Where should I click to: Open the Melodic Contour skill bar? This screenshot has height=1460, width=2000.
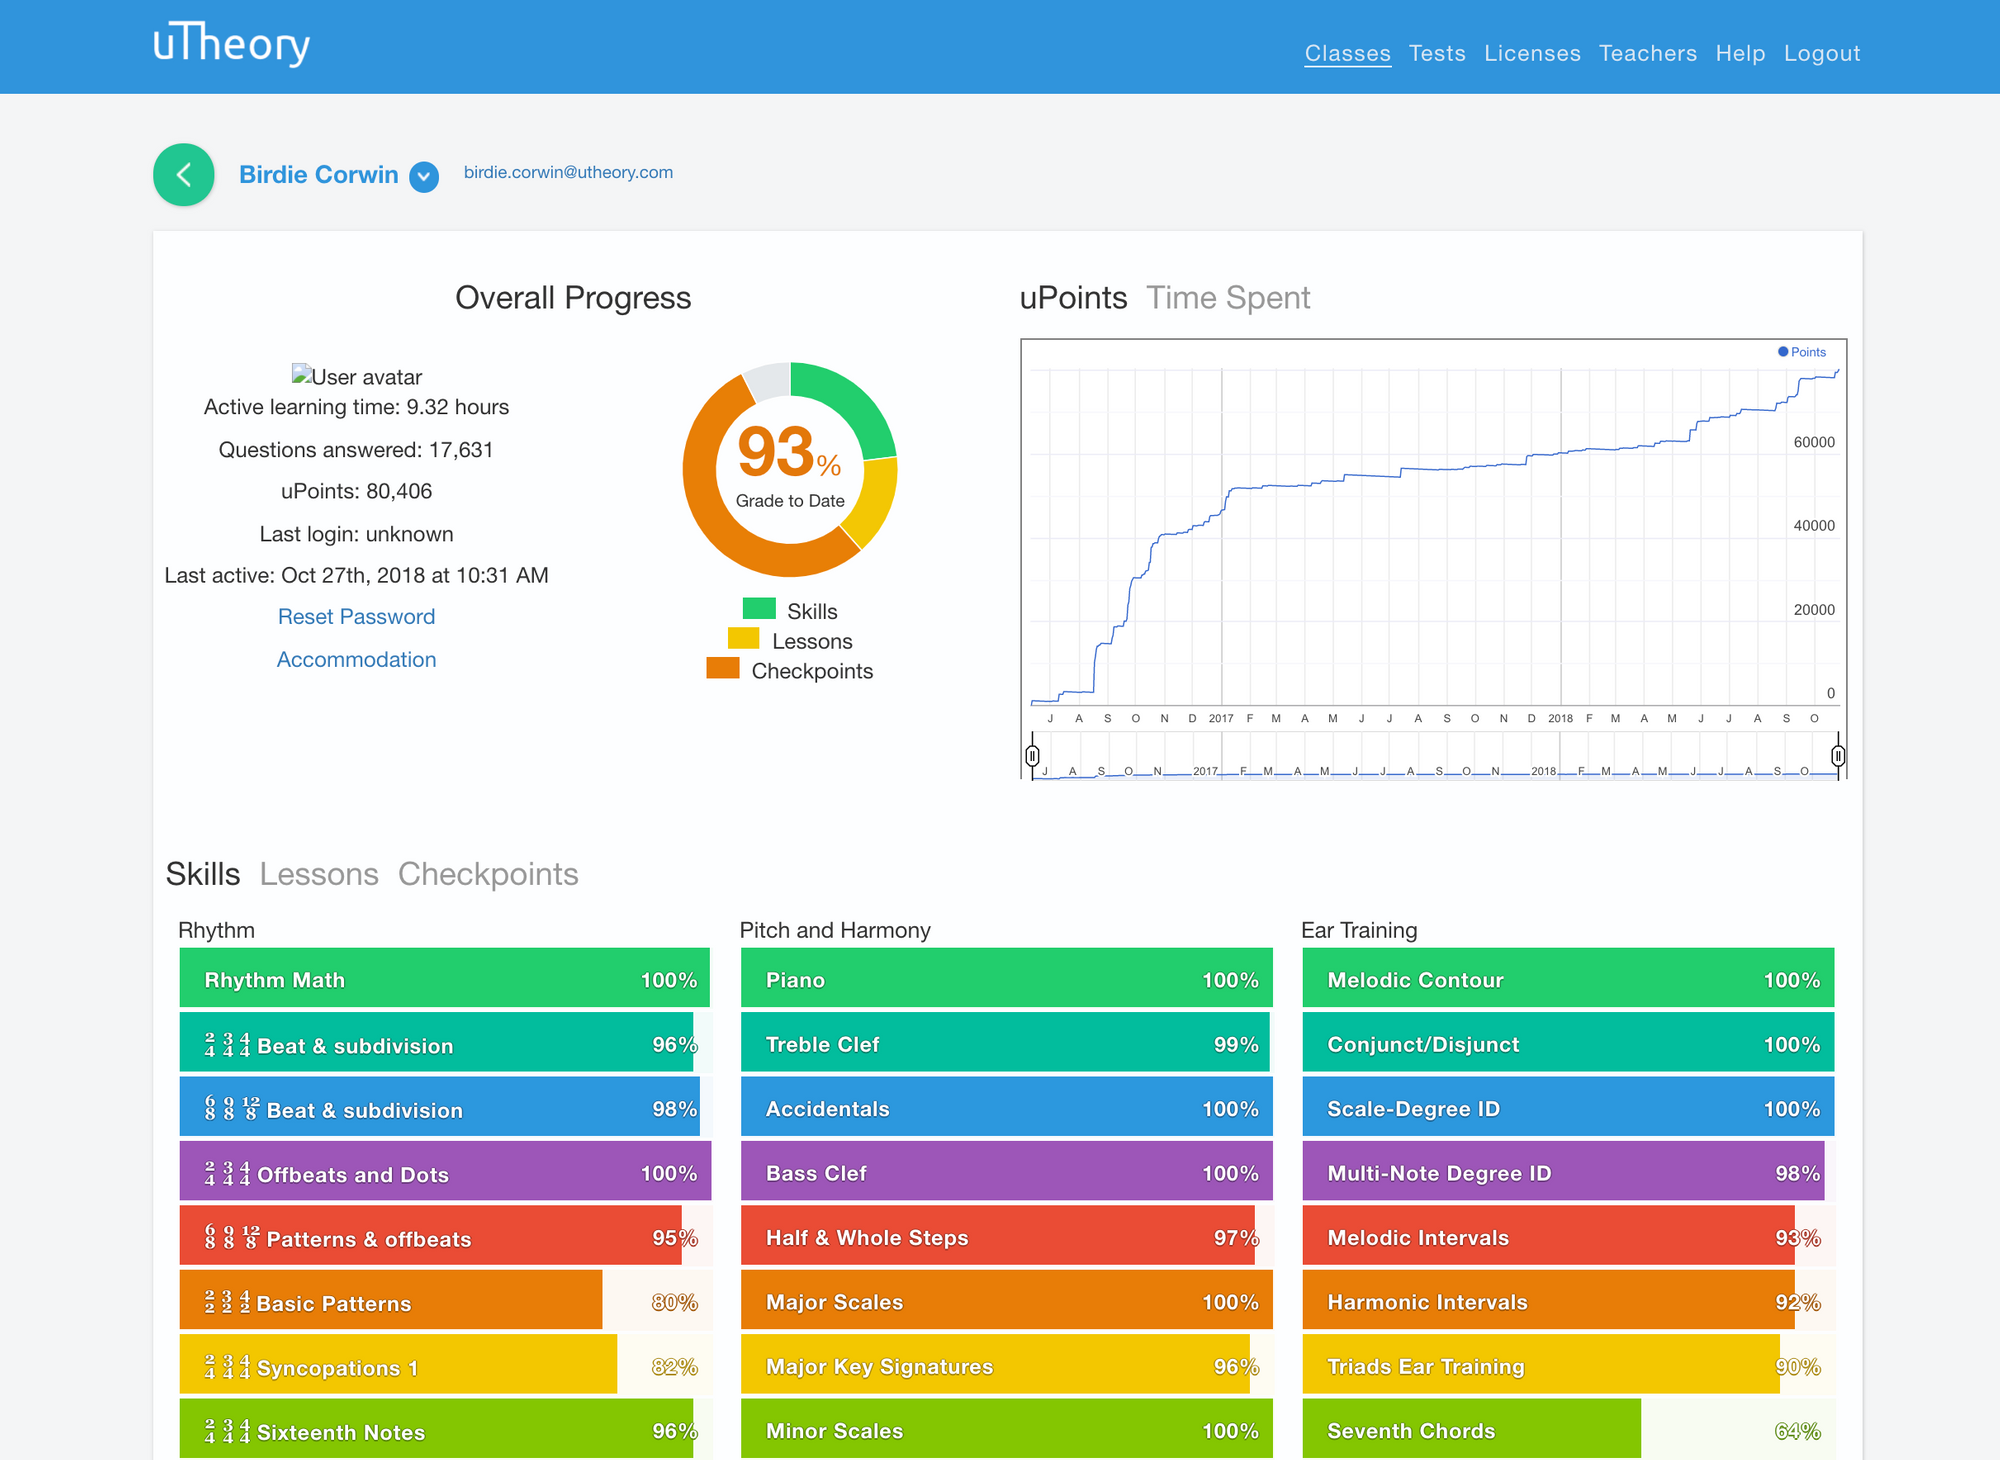click(1568, 979)
